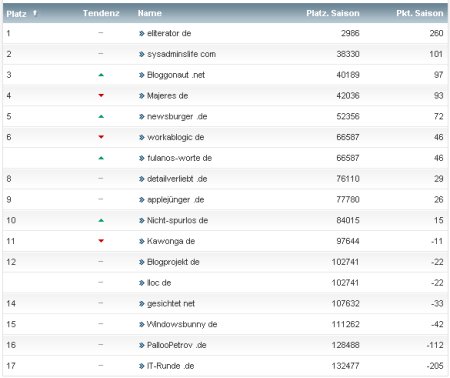Click the arrow icon before IT-Runde .de

142,366
